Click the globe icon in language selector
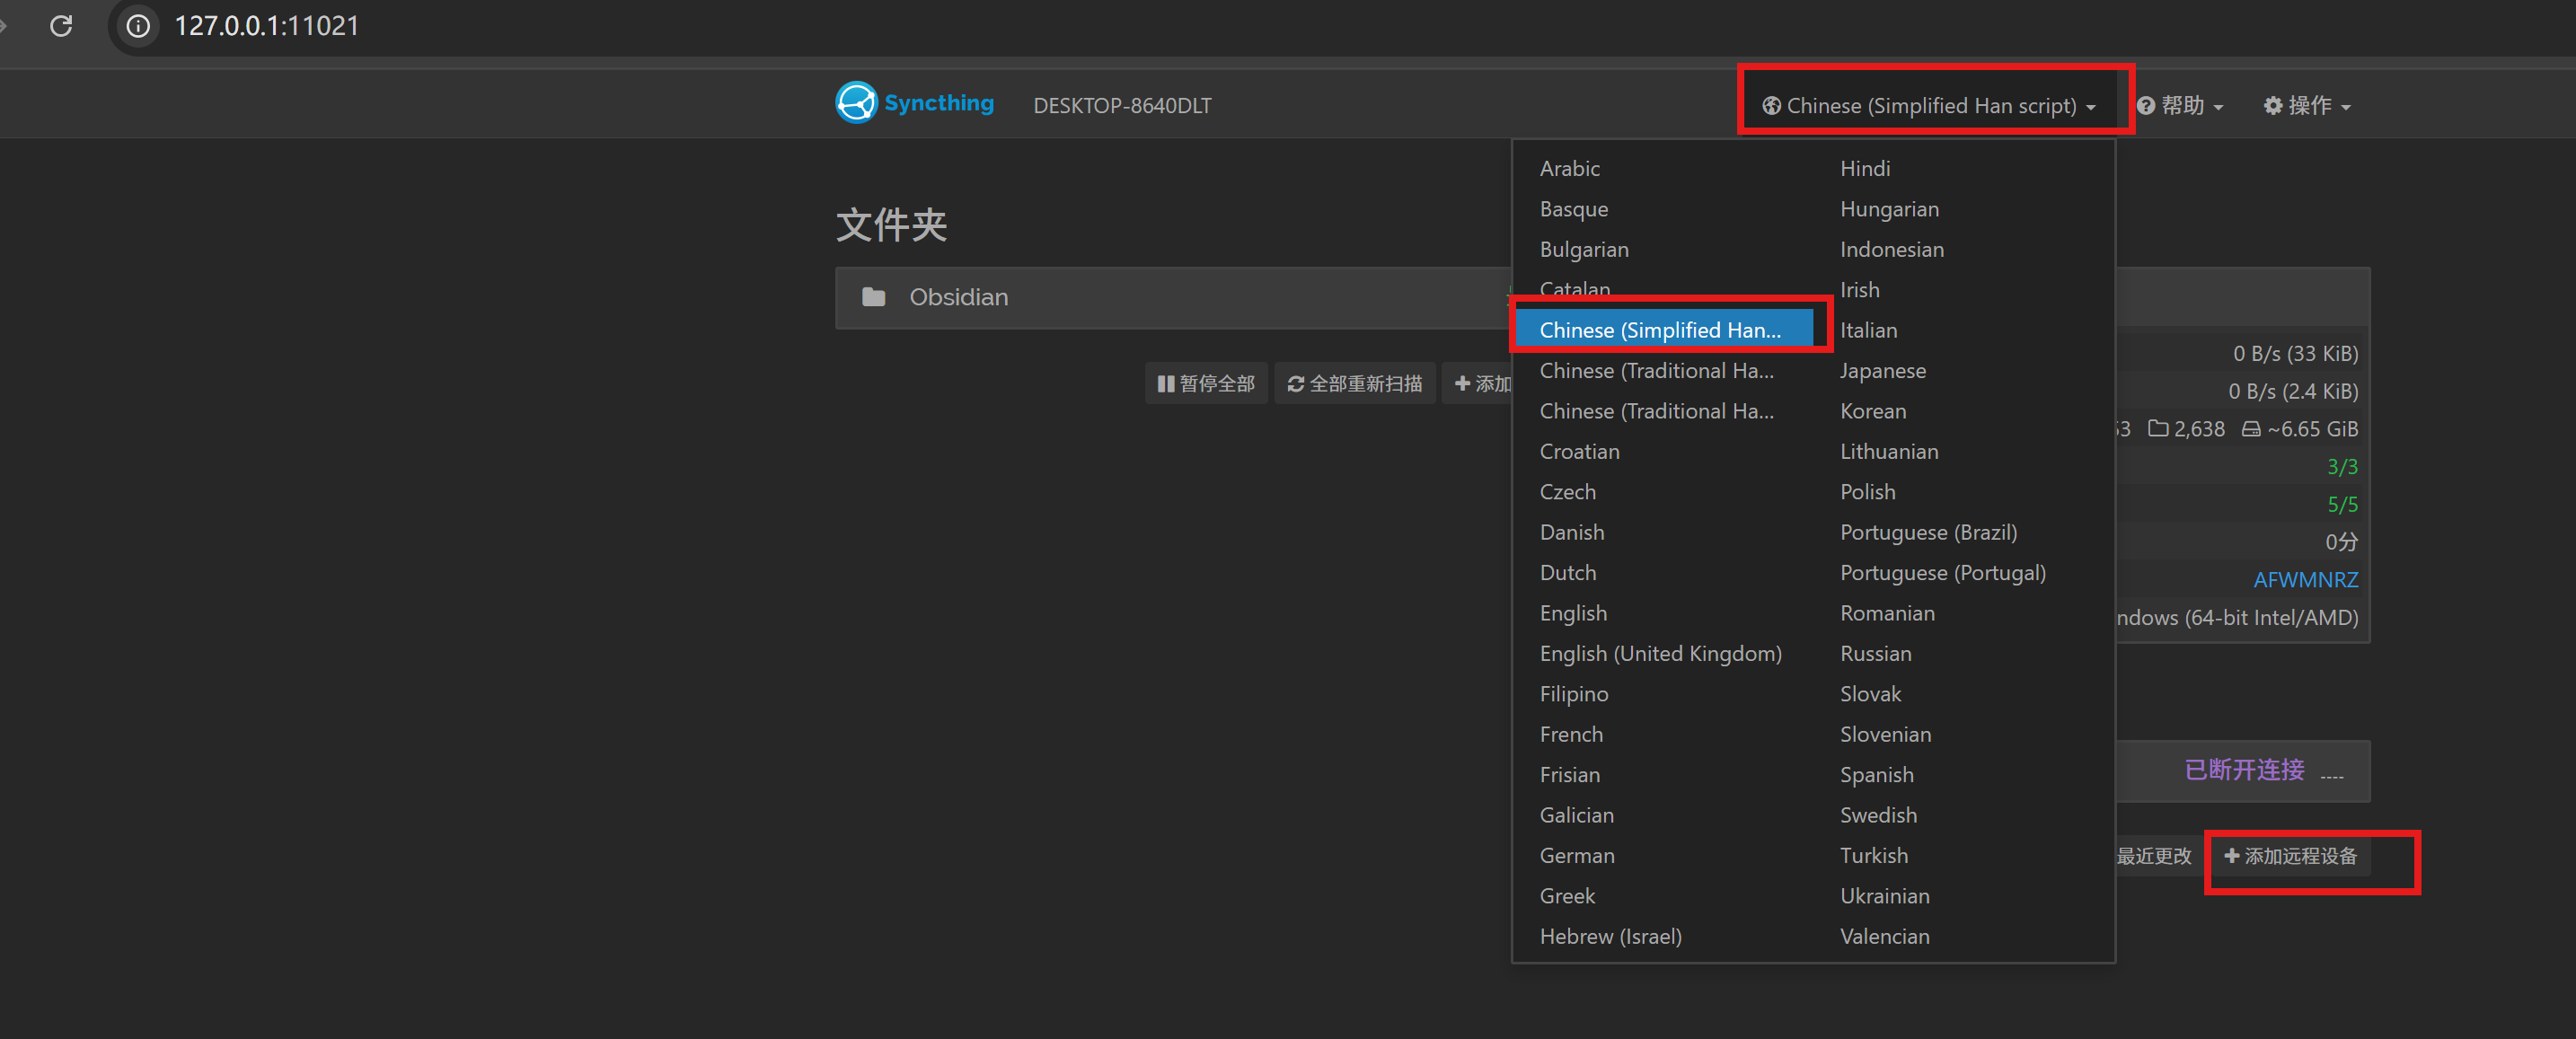Screen dimensions: 2576x1039 (x=1770, y=106)
